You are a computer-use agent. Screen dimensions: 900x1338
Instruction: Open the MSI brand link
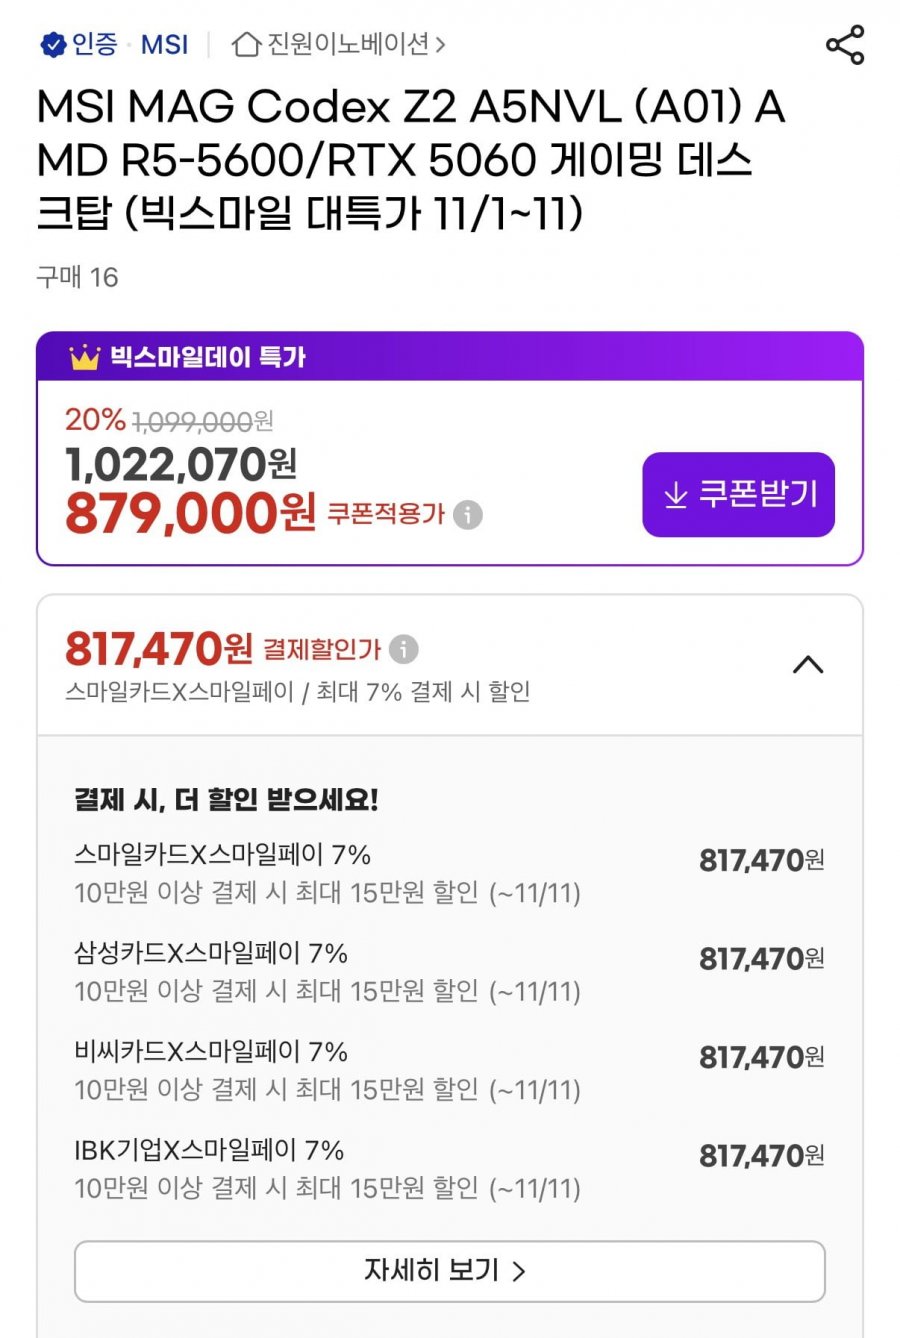(164, 45)
